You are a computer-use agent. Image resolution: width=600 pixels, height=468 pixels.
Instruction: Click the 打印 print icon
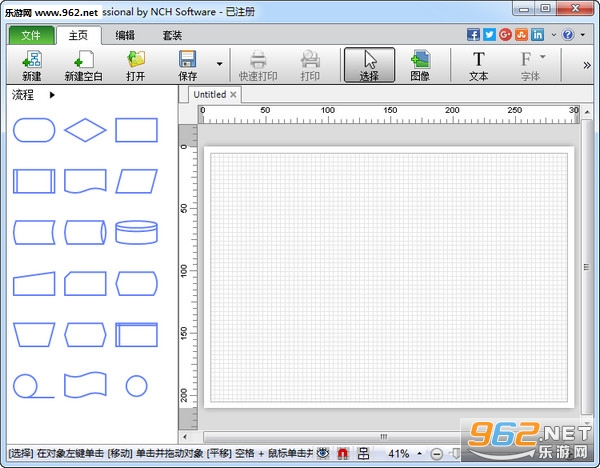(310, 65)
